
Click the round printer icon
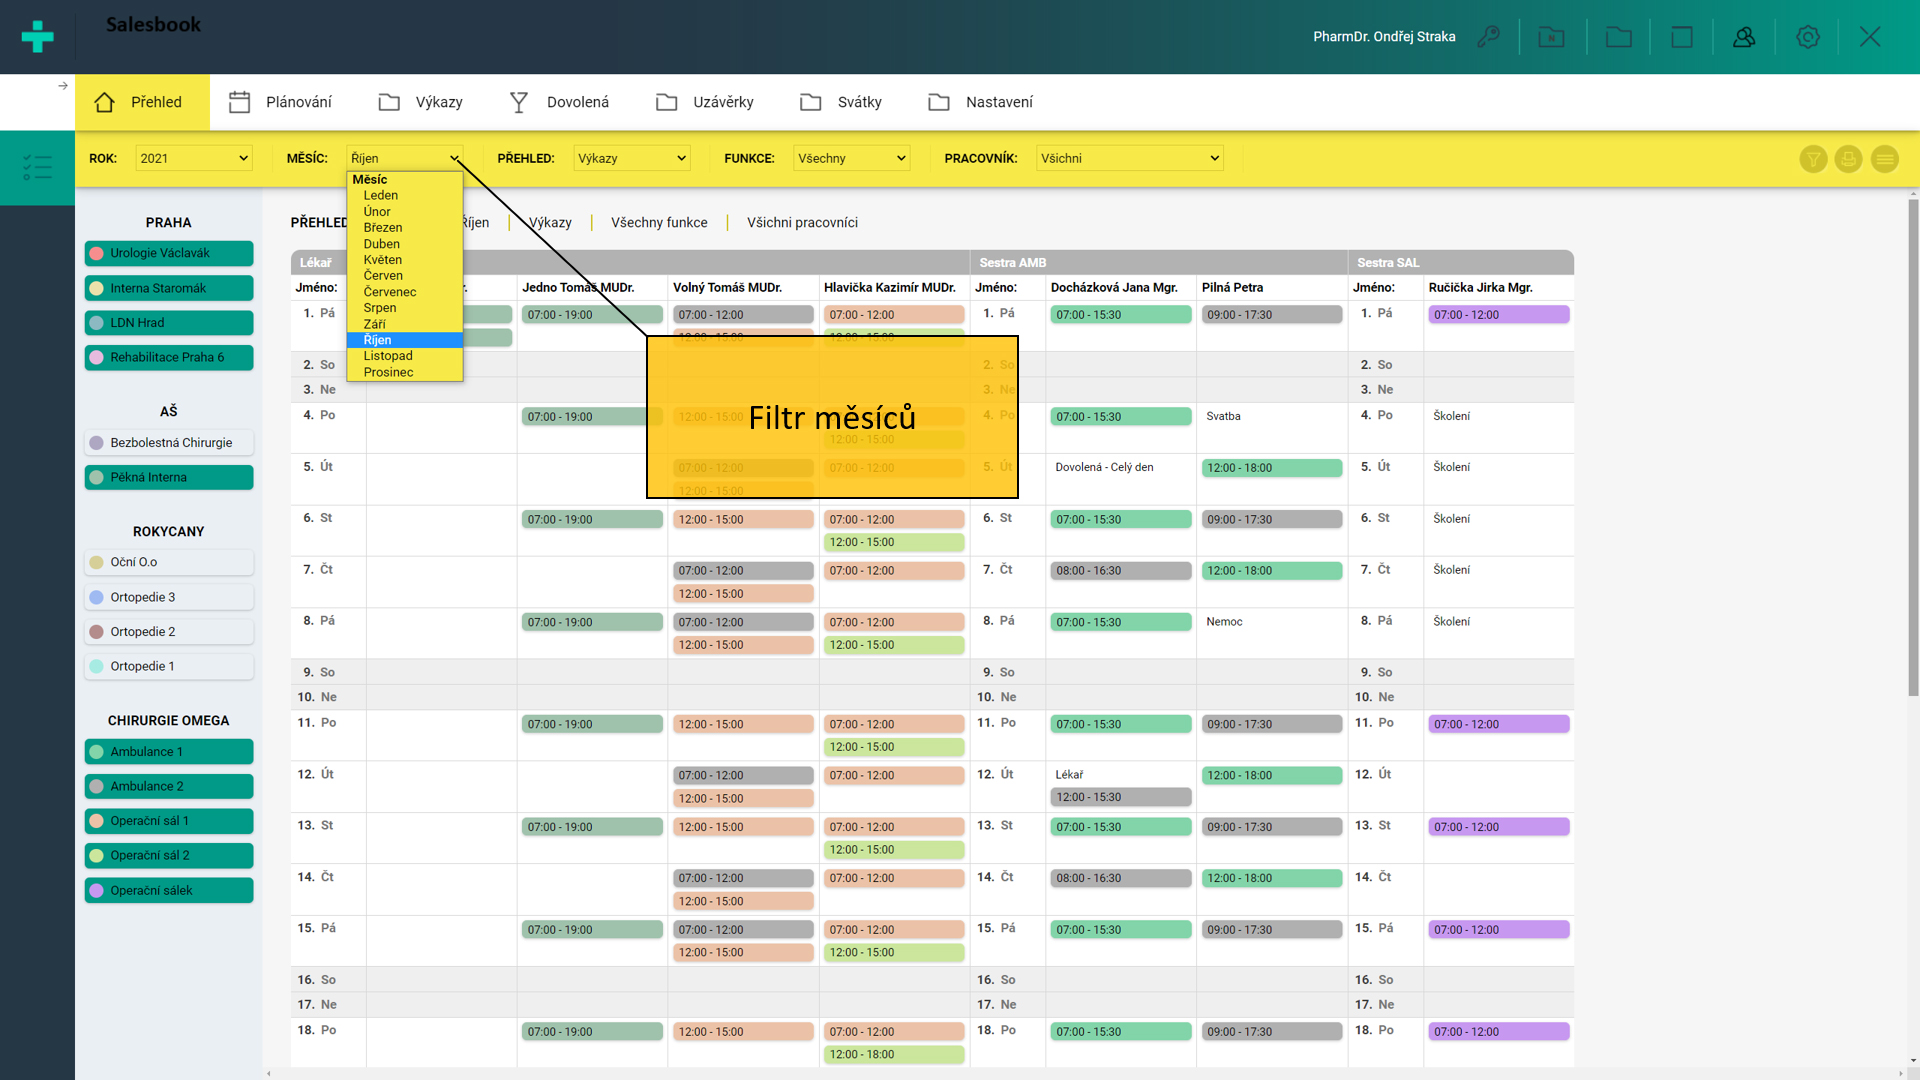tap(1848, 159)
